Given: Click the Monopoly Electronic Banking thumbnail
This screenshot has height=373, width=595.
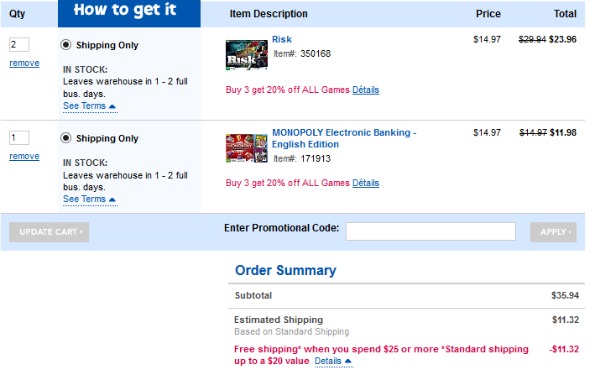Looking at the screenshot, I should click(x=247, y=148).
